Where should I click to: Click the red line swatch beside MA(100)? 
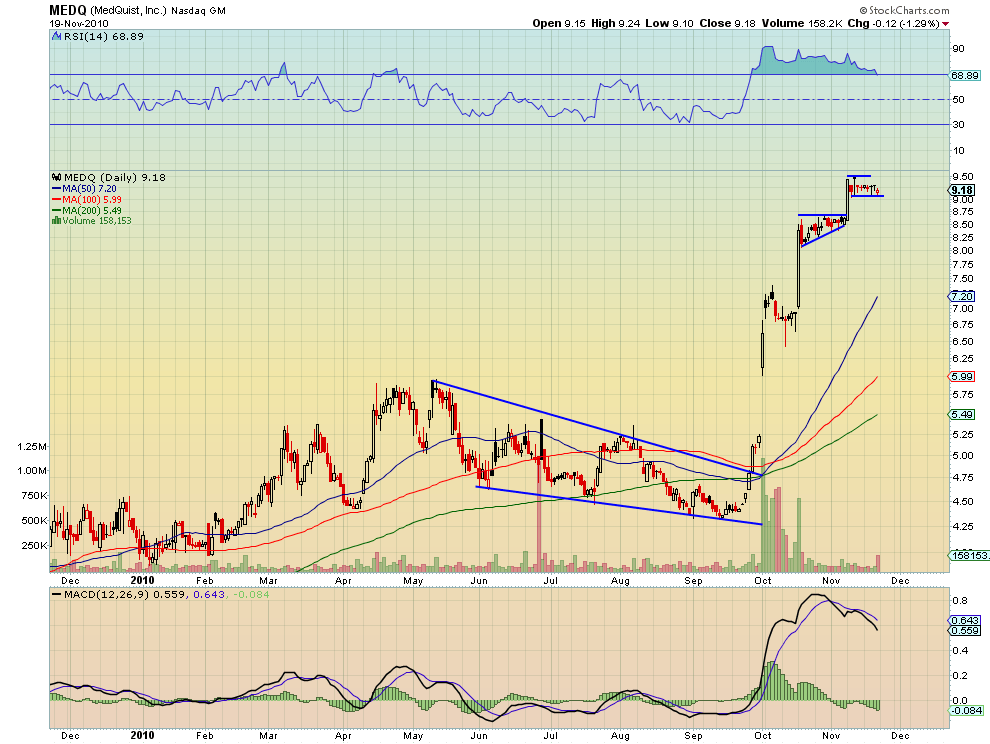click(x=56, y=200)
